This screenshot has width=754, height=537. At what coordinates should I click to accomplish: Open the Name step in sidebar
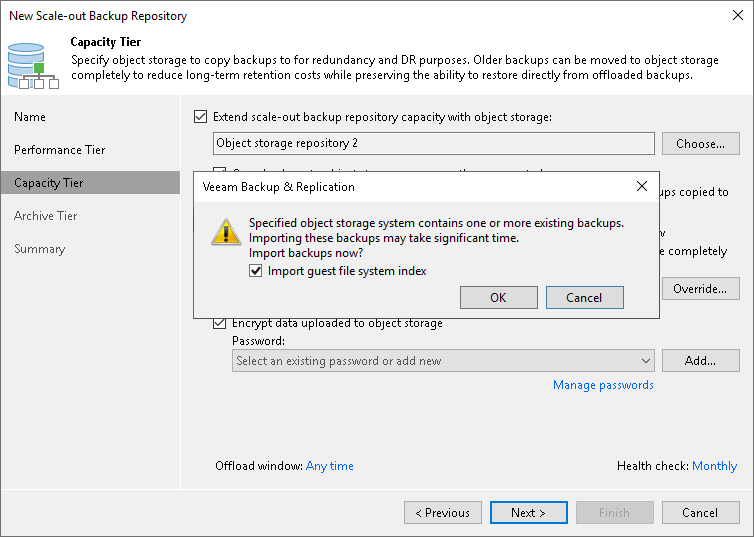tap(30, 117)
